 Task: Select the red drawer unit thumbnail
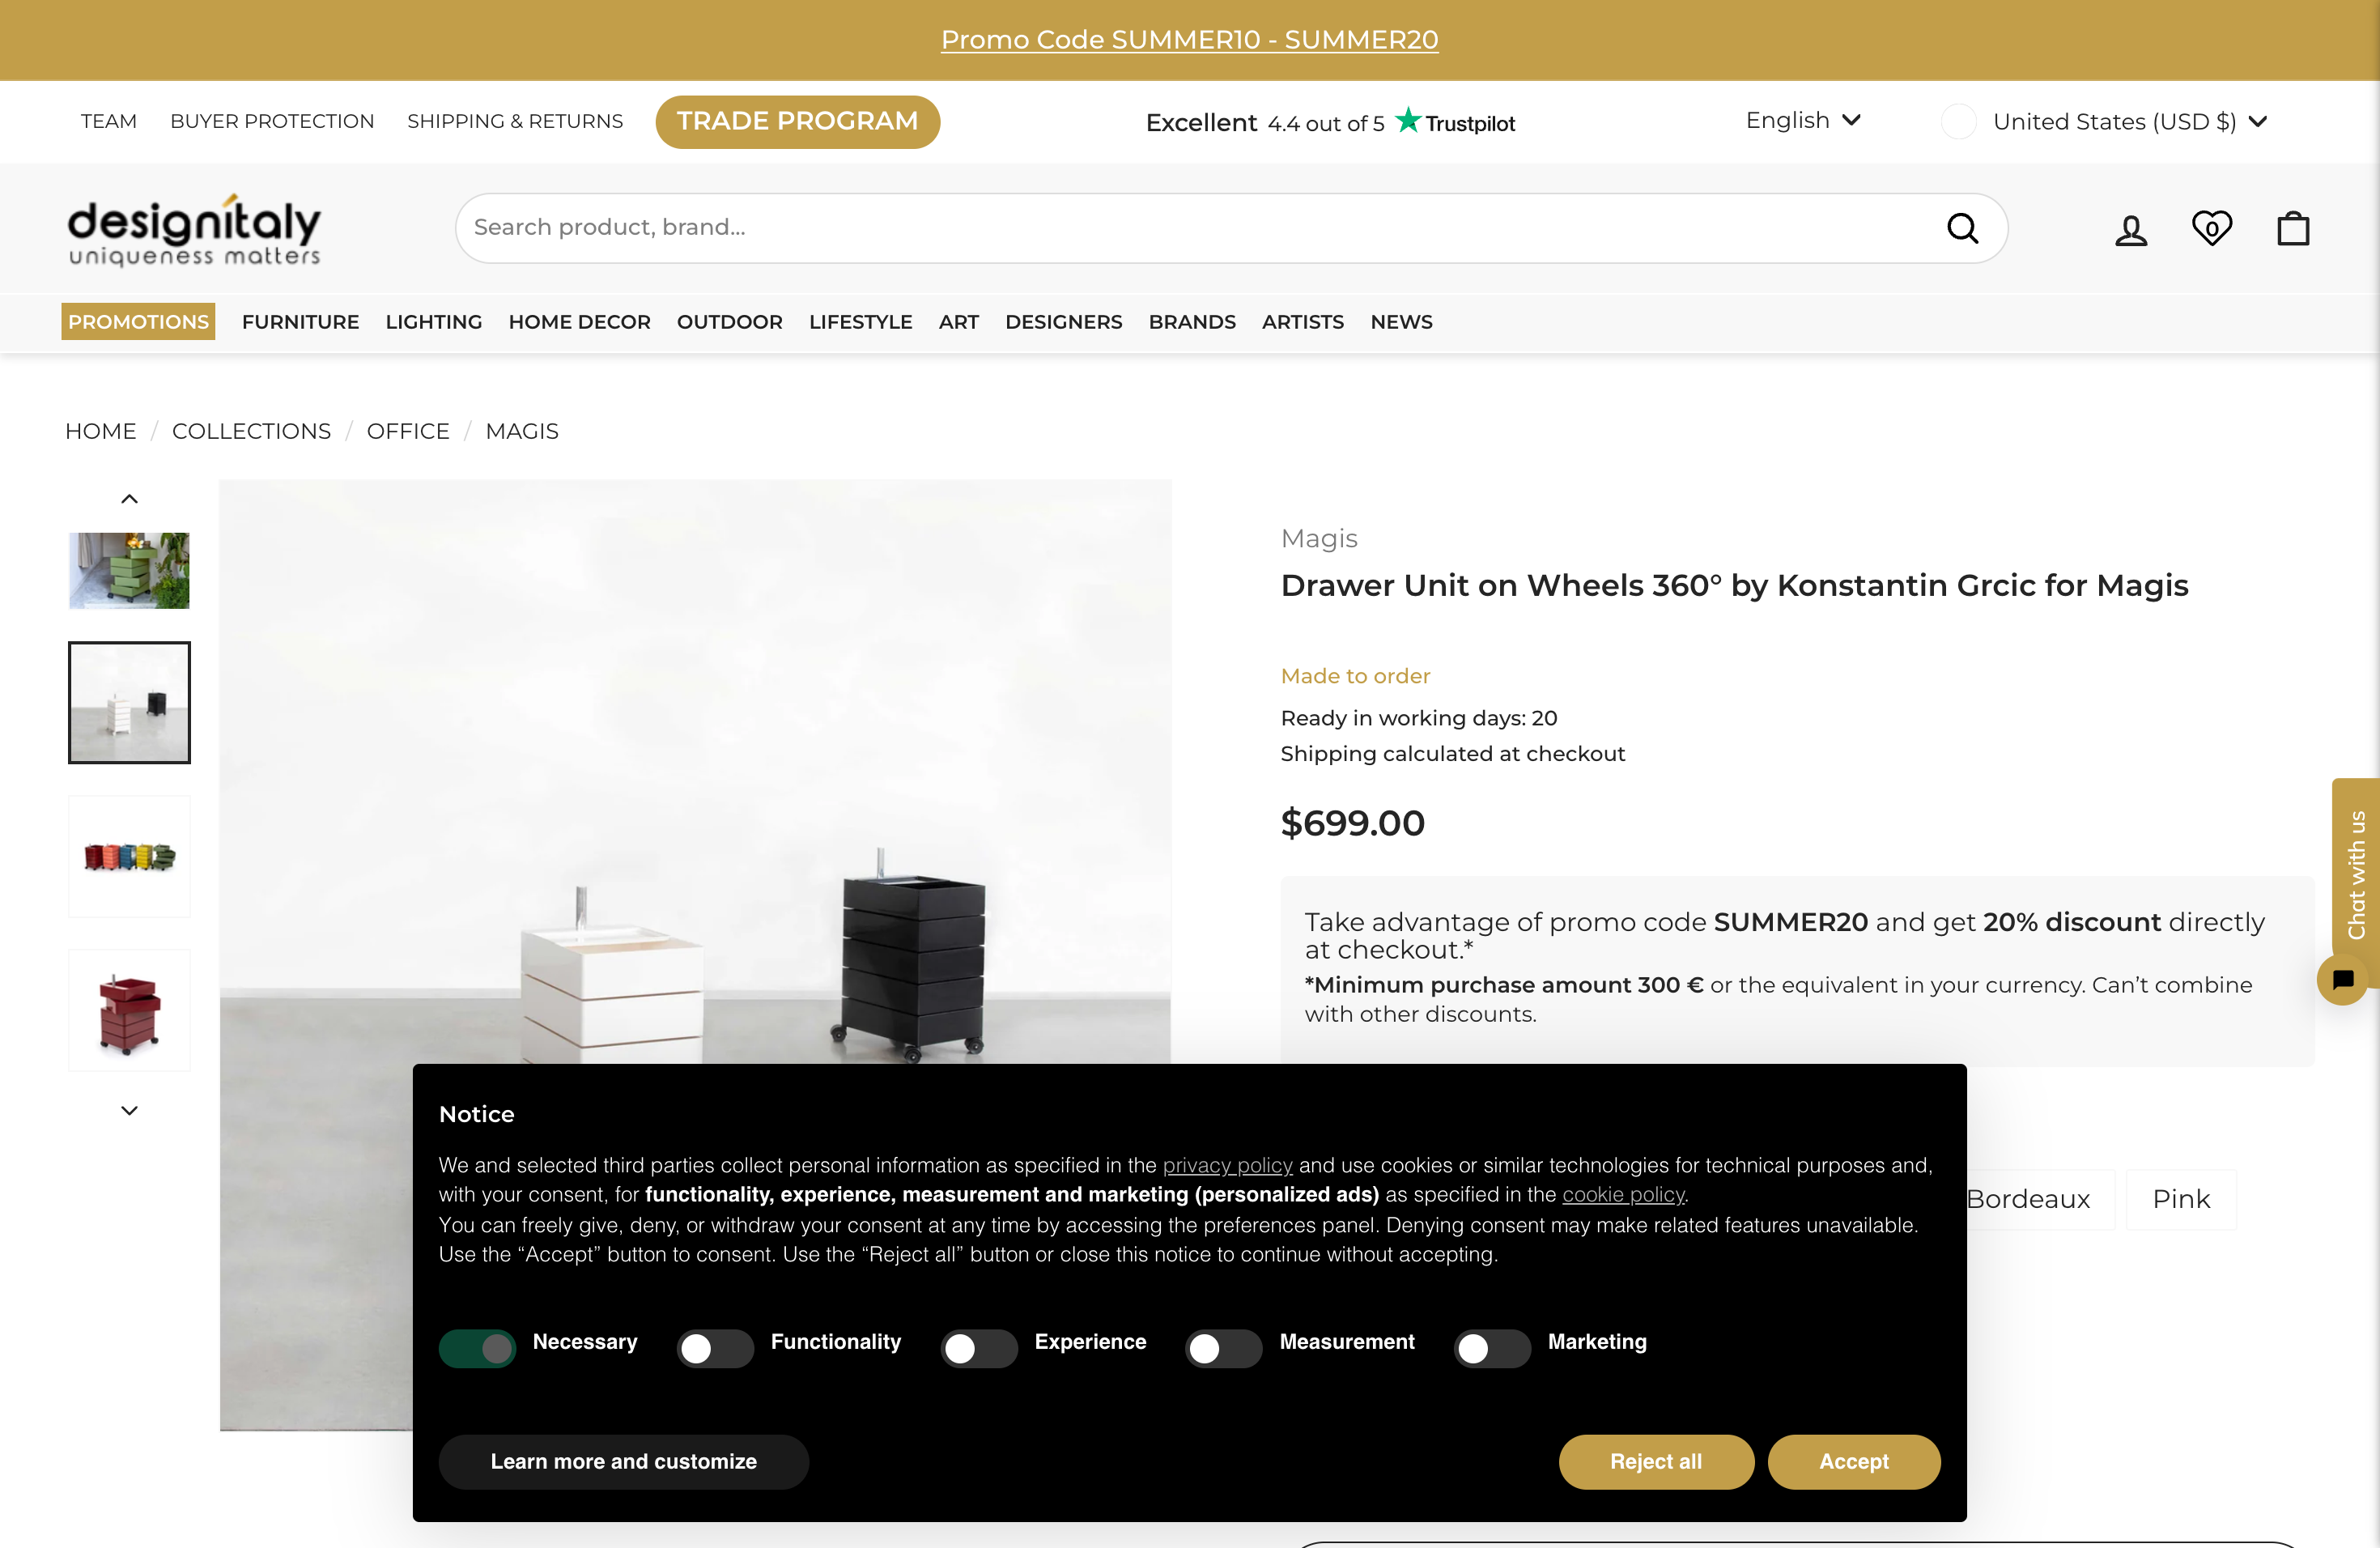[128, 1009]
